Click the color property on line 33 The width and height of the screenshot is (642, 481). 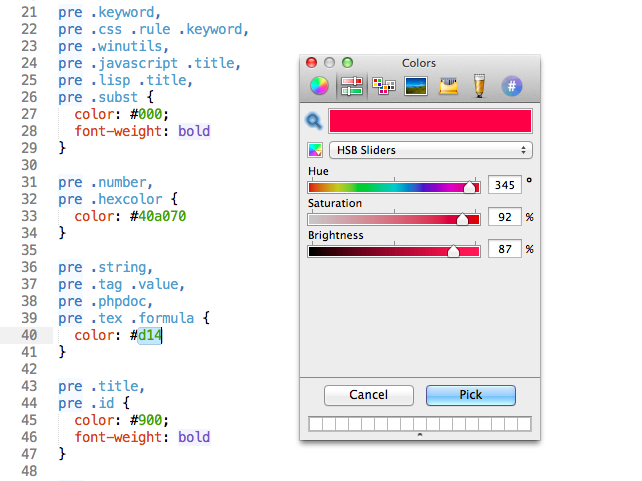click(x=94, y=216)
